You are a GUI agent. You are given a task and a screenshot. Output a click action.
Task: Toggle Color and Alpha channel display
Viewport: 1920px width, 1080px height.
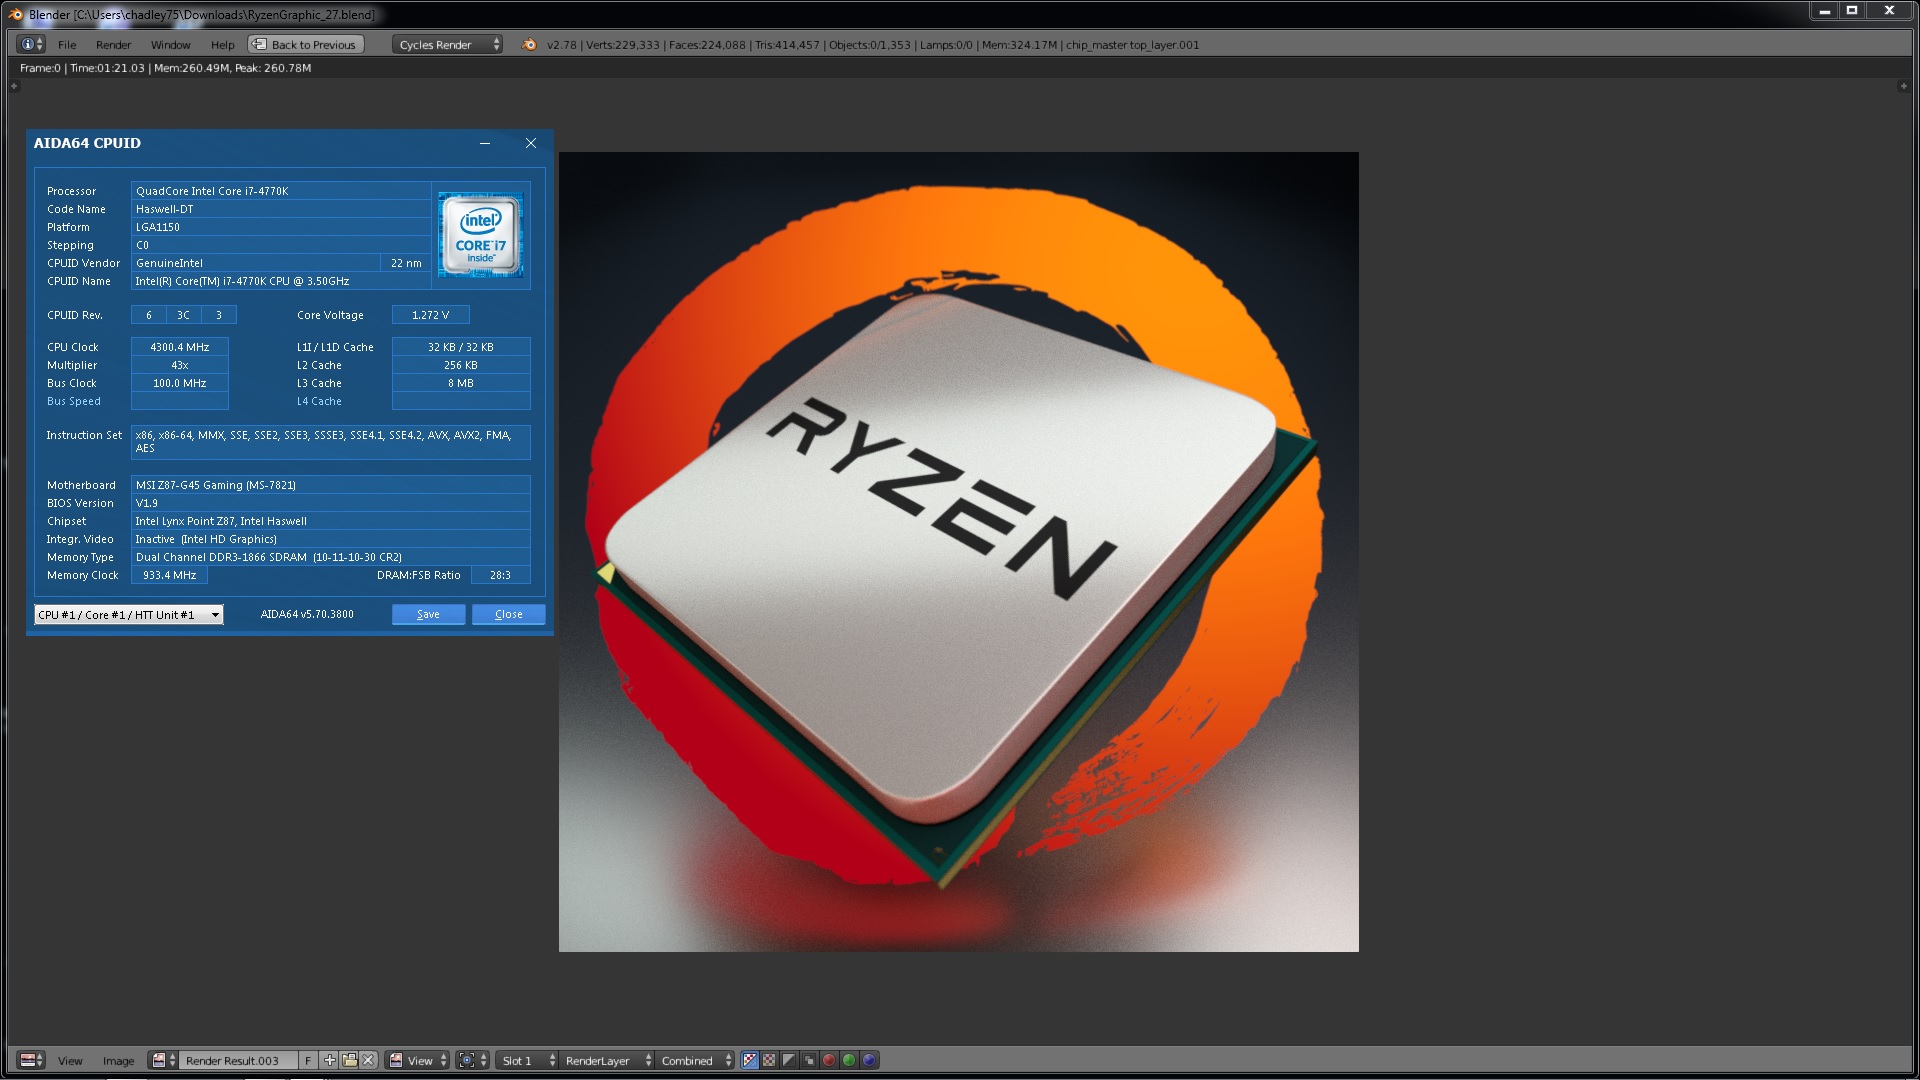pyautogui.click(x=750, y=1060)
